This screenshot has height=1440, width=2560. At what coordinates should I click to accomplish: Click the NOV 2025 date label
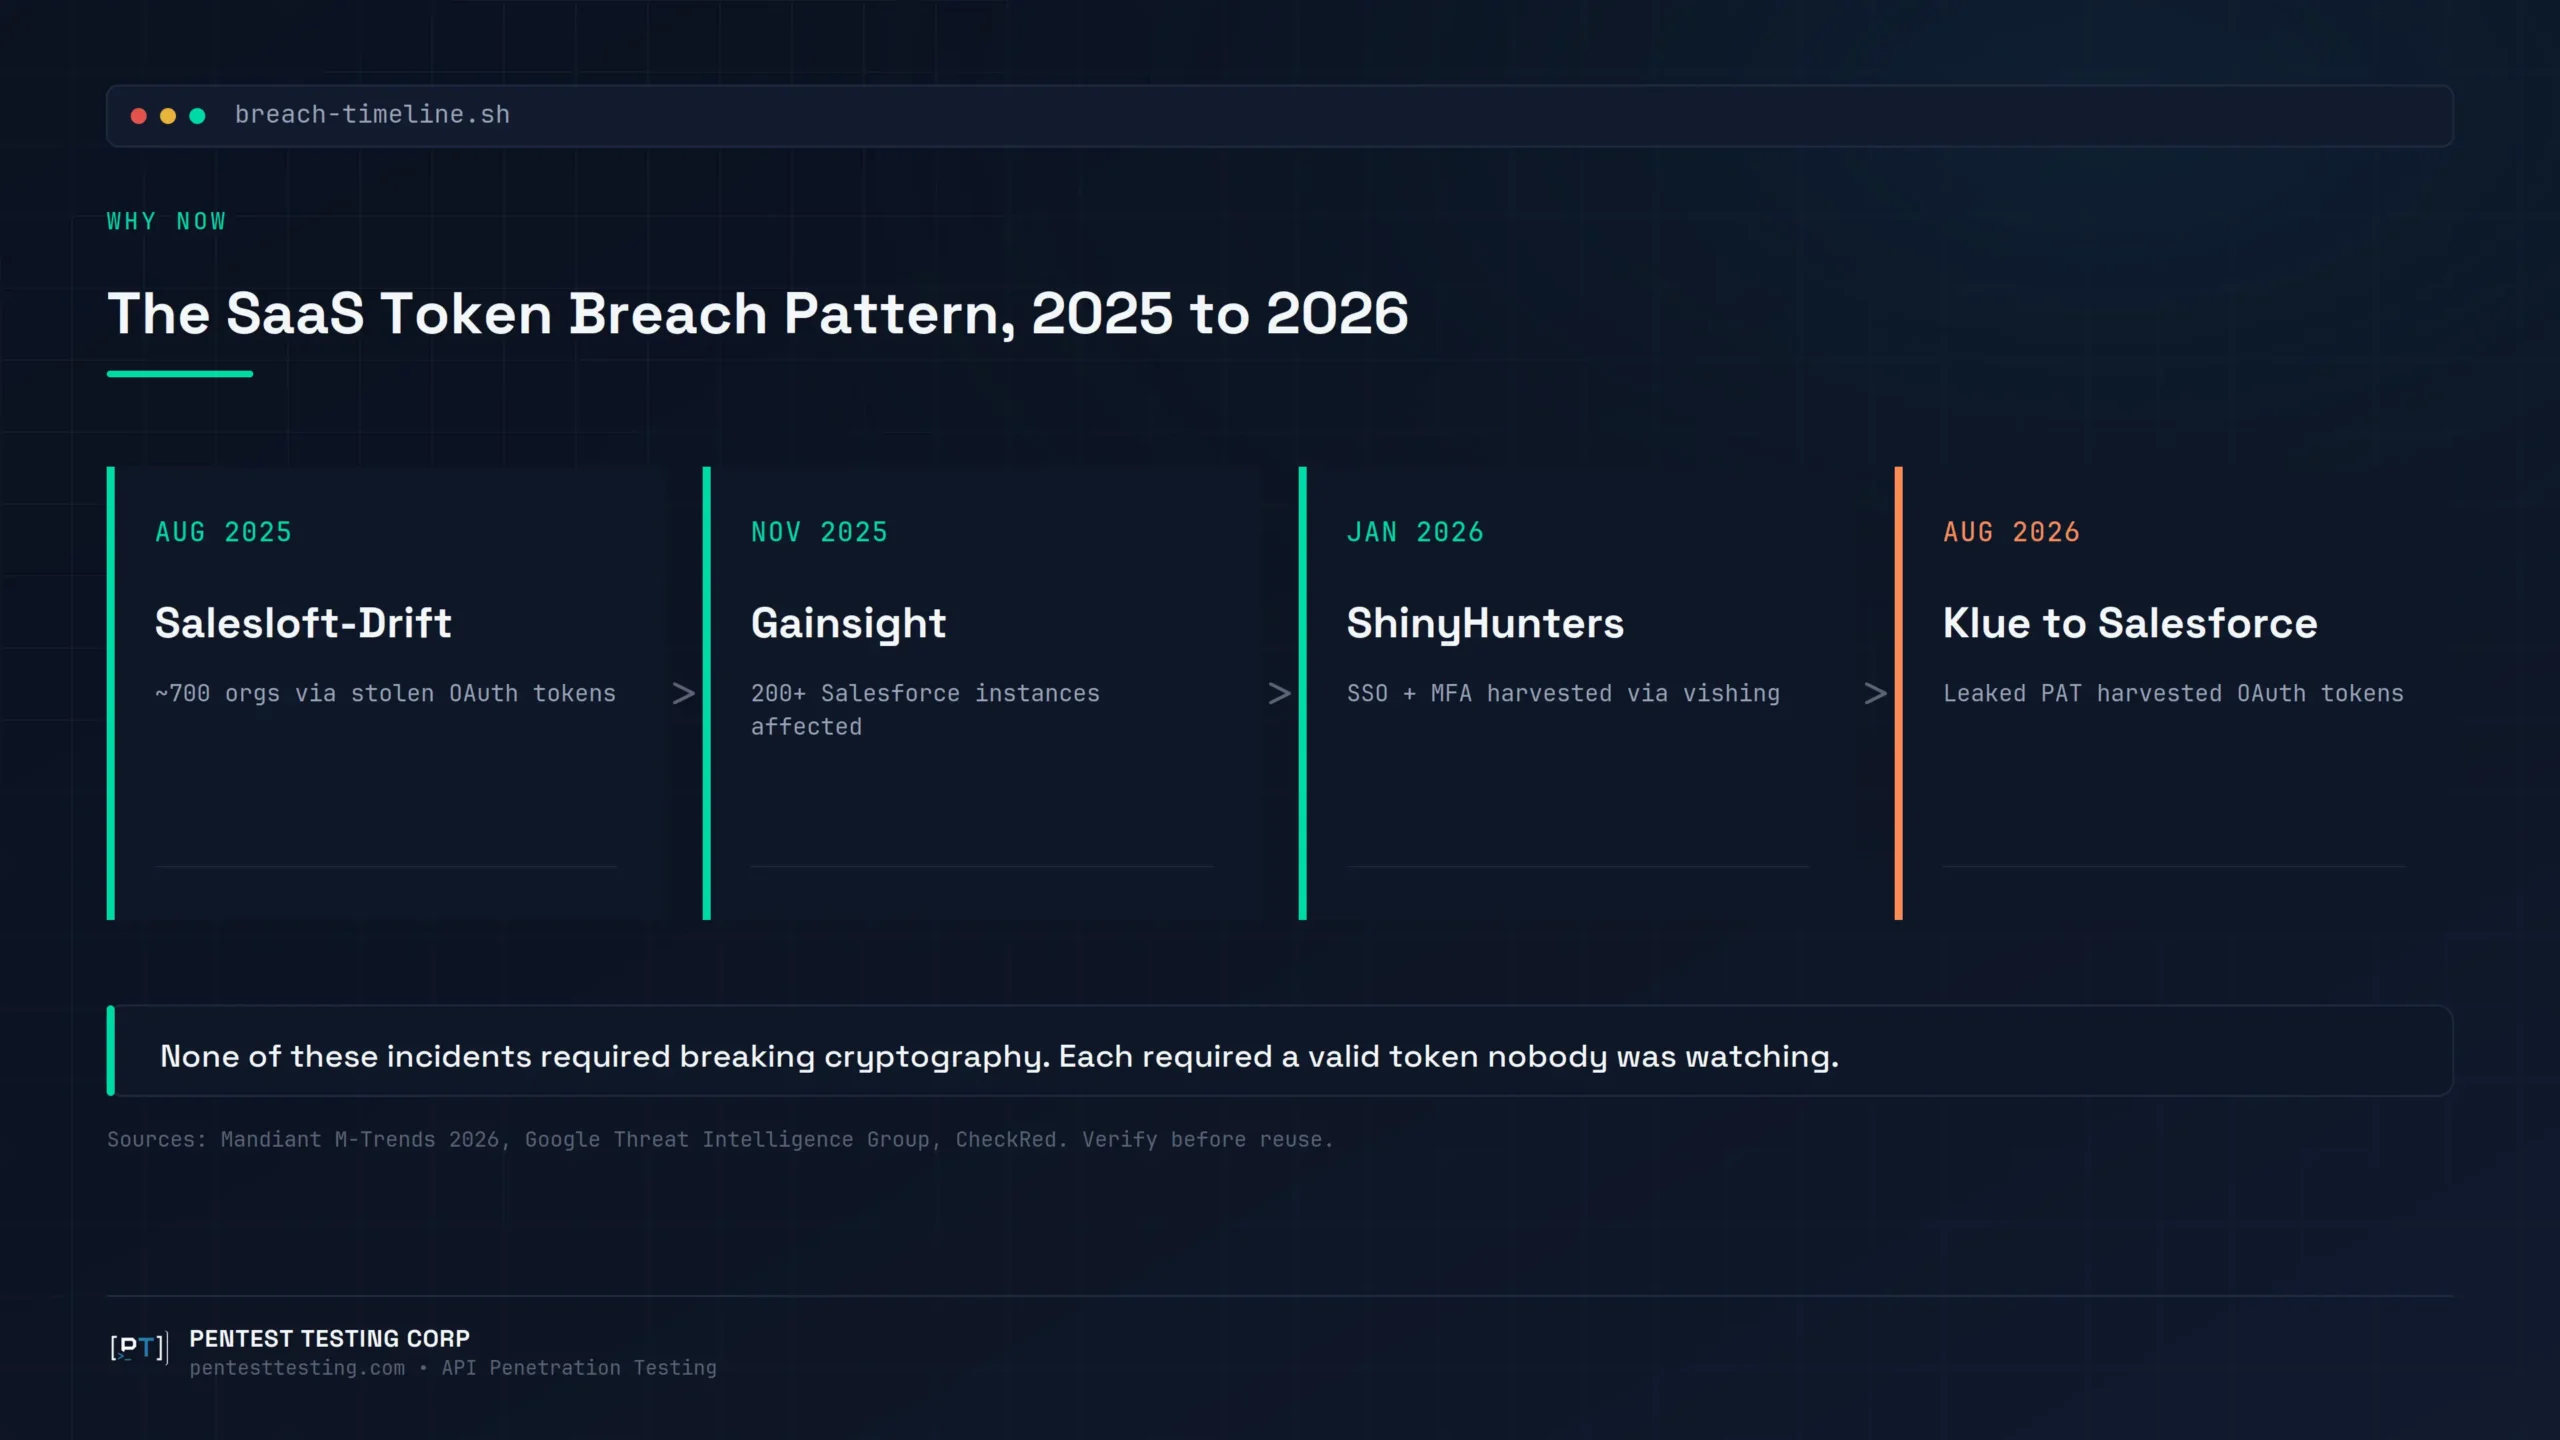(x=820, y=532)
